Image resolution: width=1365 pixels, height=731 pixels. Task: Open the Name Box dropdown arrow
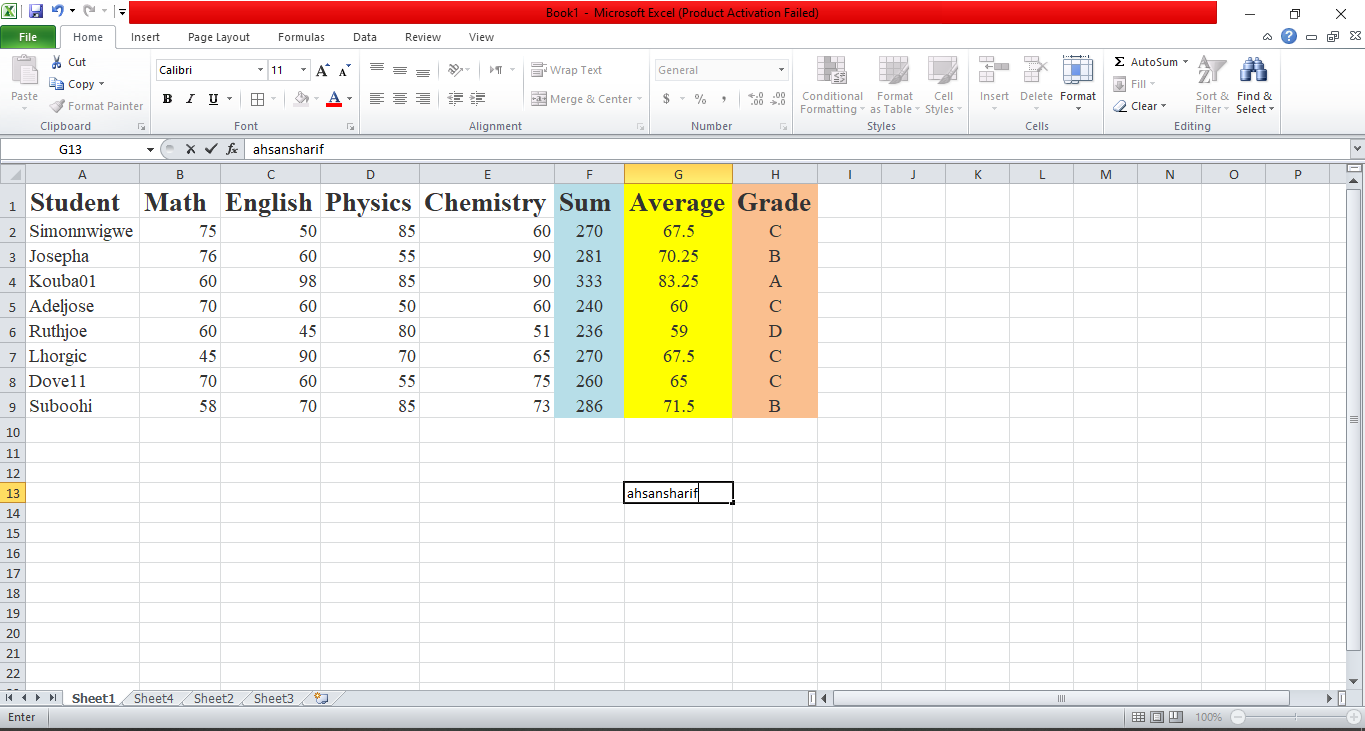coord(151,149)
